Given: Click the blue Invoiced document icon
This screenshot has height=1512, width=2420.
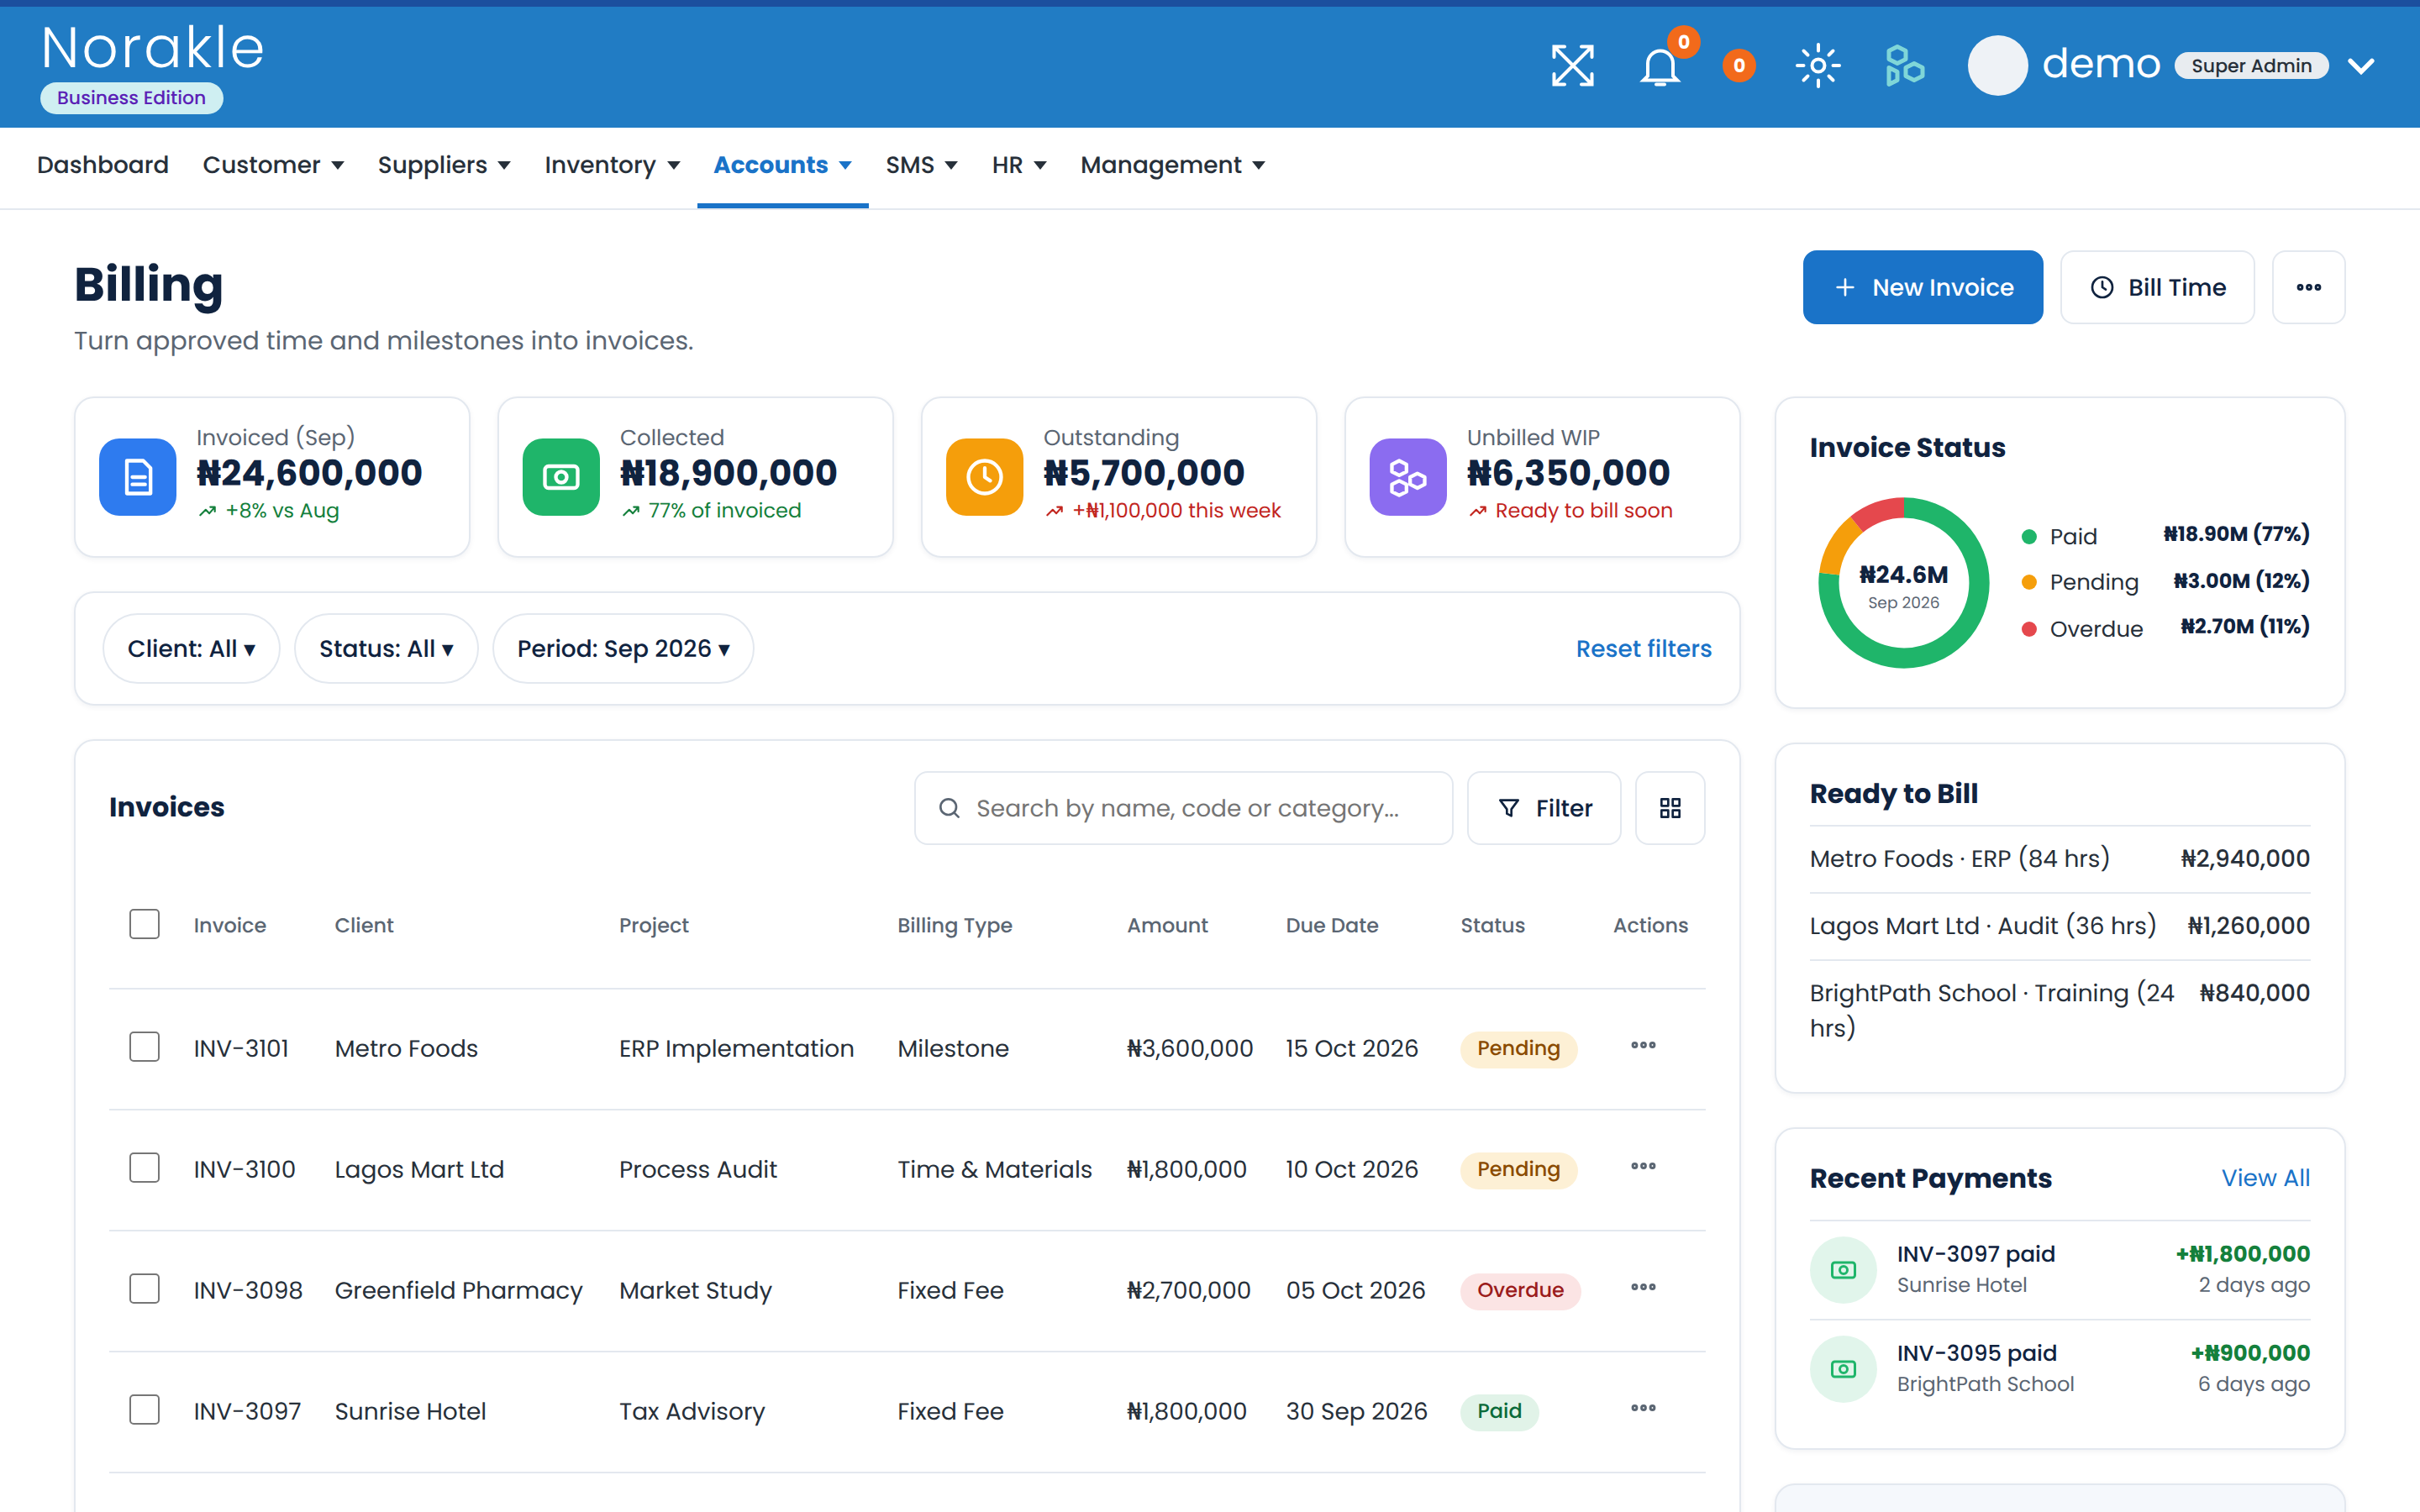Looking at the screenshot, I should pos(138,477).
